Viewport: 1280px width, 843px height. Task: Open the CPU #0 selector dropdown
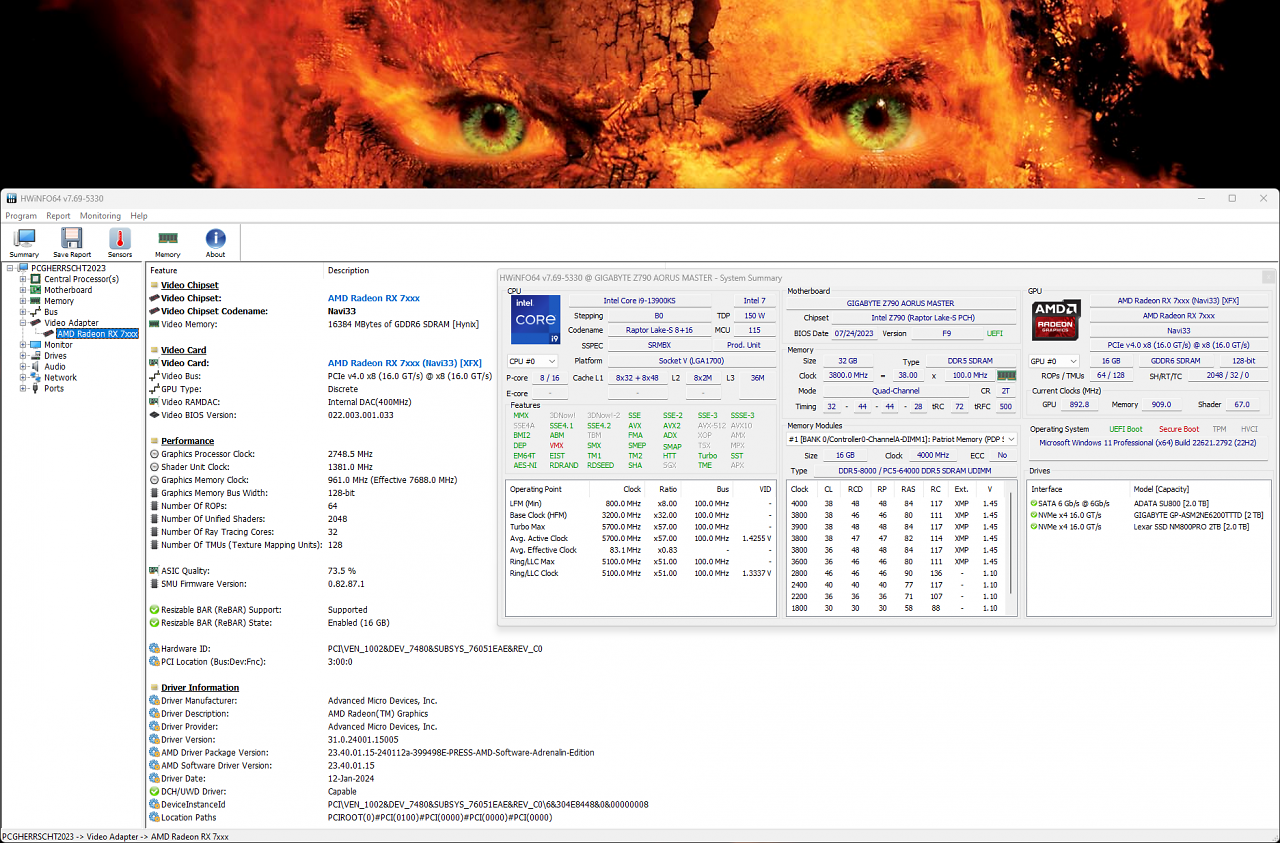coord(532,361)
